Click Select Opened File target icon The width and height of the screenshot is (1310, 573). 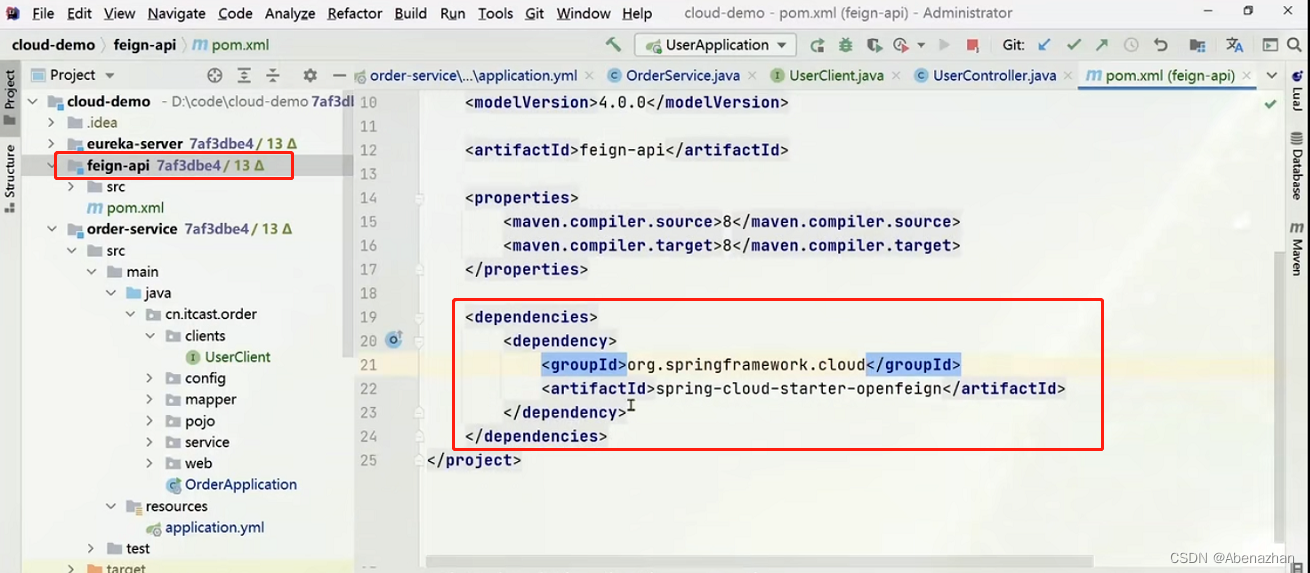pos(214,75)
